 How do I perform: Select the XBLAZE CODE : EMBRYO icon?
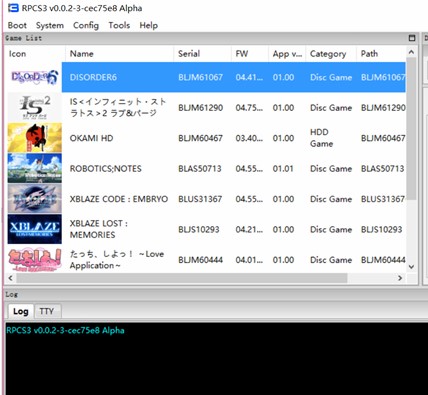click(35, 199)
